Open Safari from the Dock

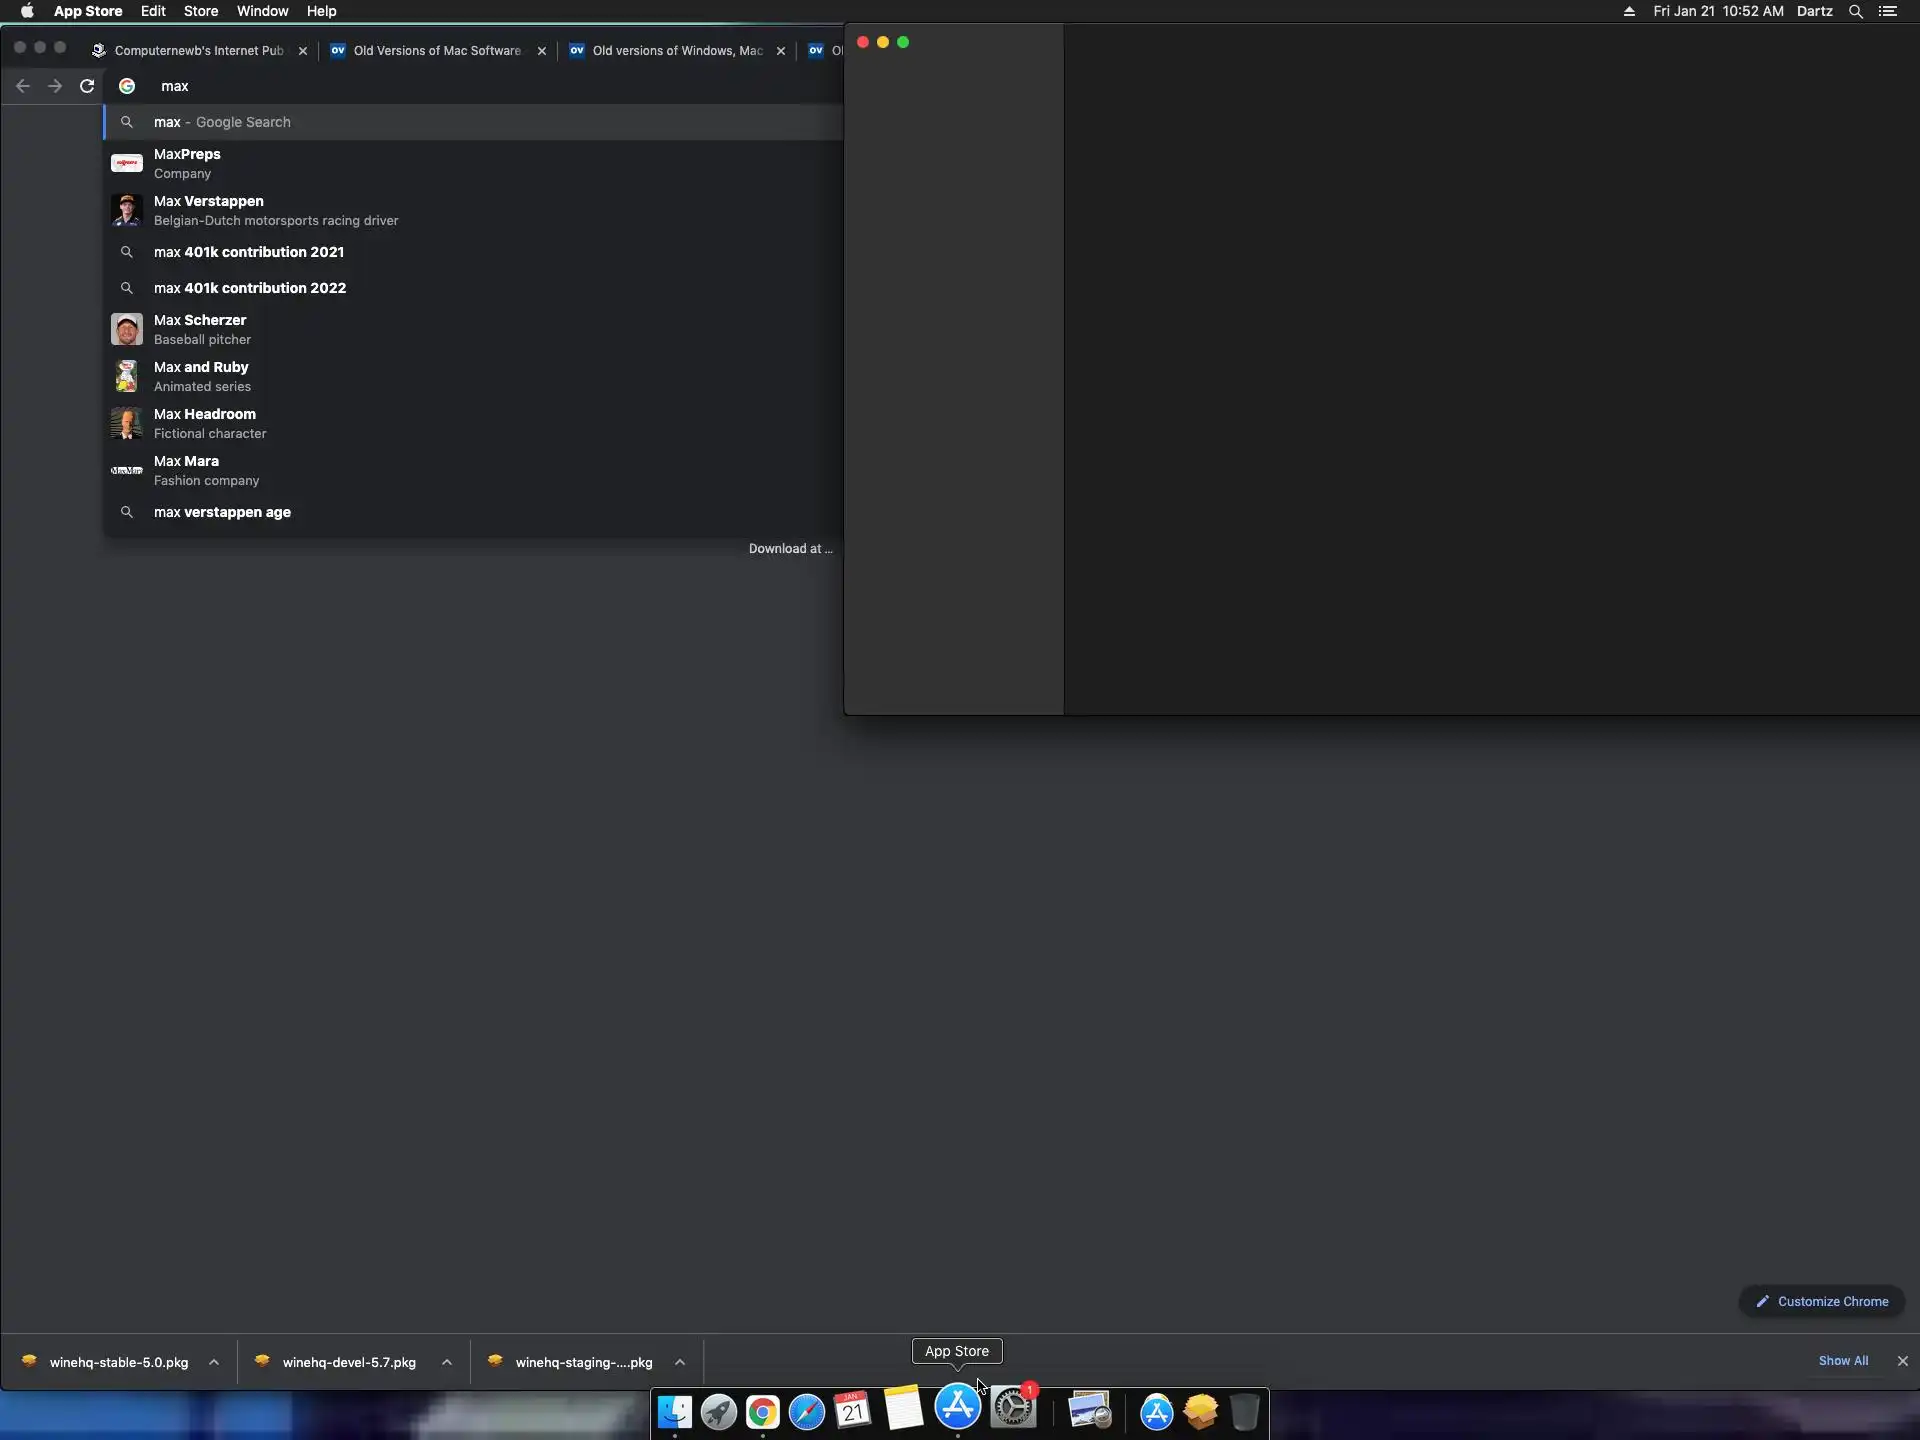(x=806, y=1412)
